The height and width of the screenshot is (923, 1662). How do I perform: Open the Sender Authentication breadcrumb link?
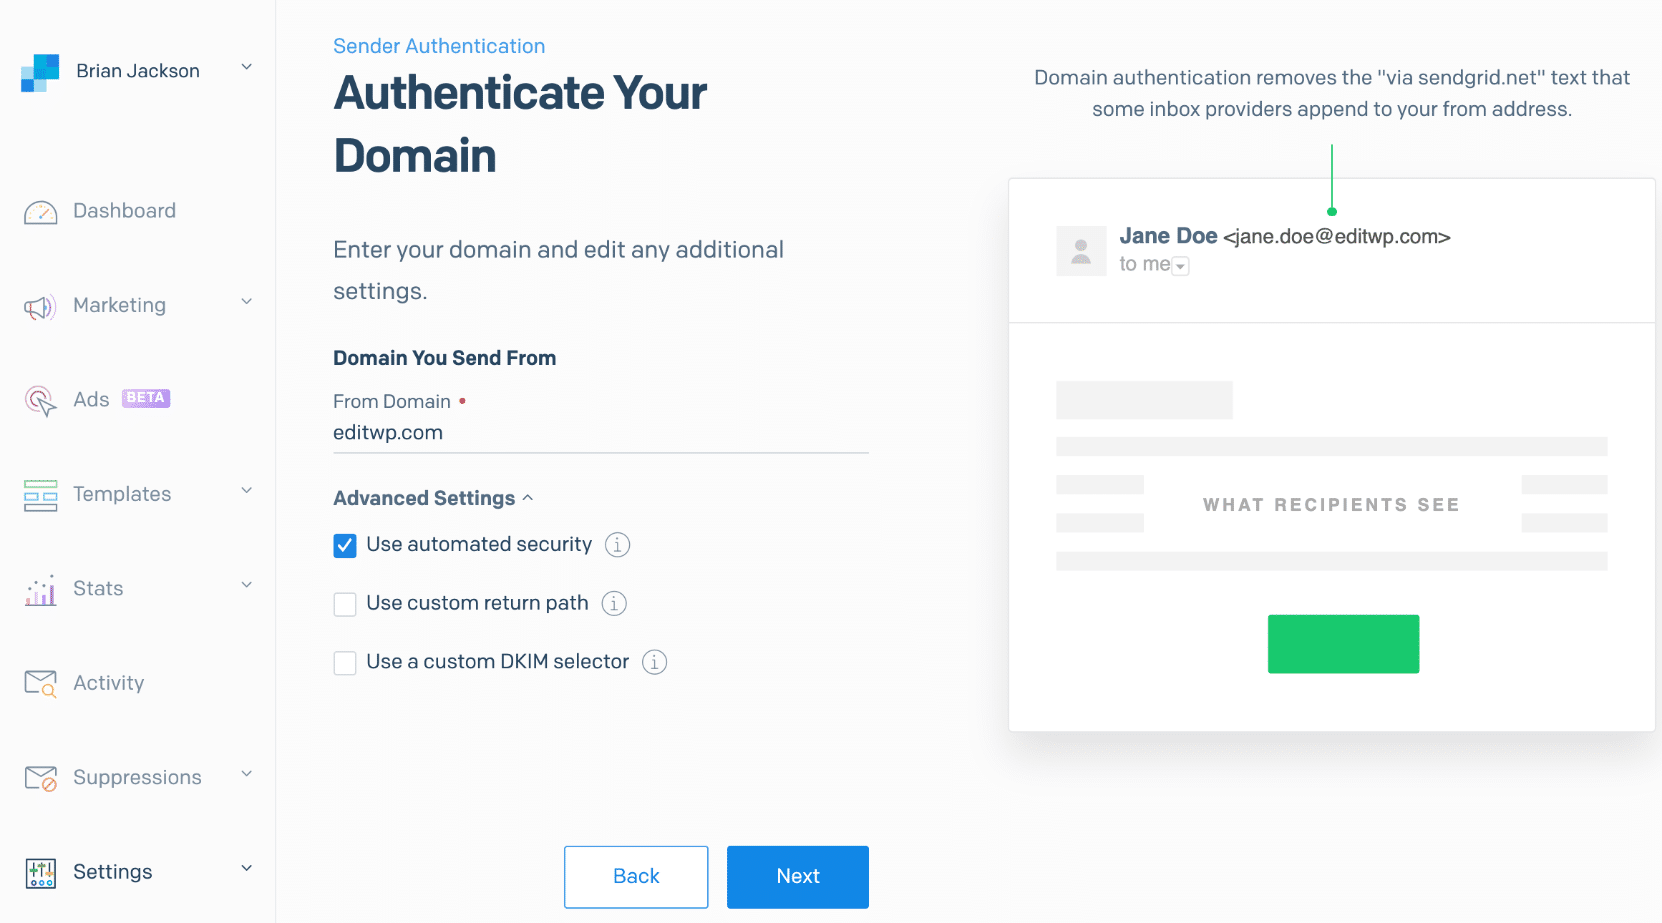point(439,46)
